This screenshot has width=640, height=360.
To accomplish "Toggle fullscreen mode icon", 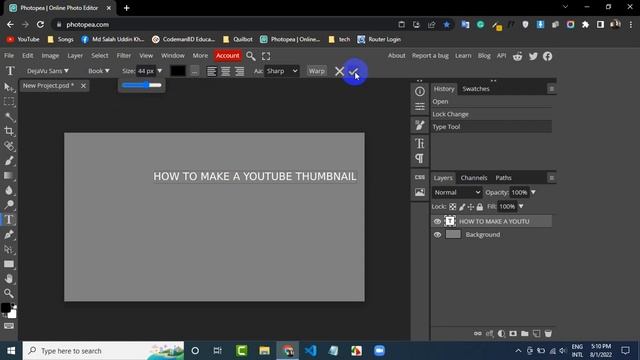I will tap(266, 56).
